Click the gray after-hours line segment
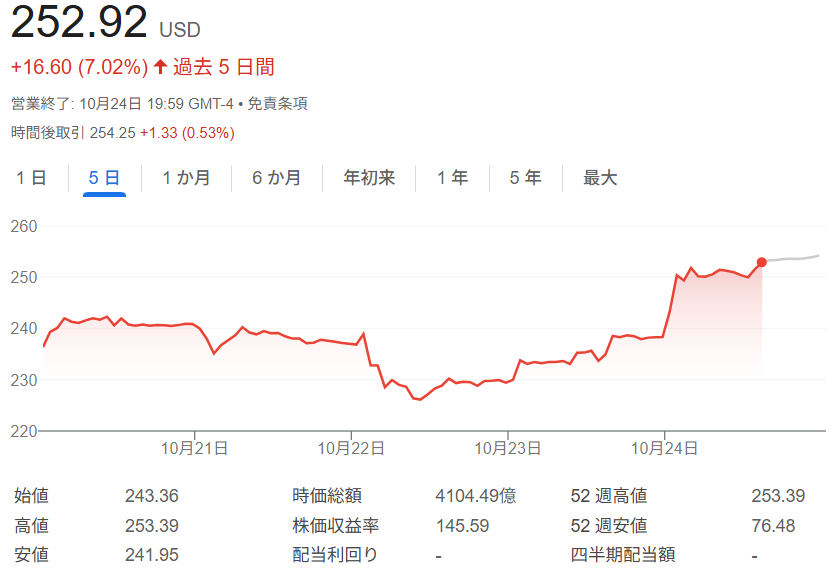837x571 pixels. point(795,259)
